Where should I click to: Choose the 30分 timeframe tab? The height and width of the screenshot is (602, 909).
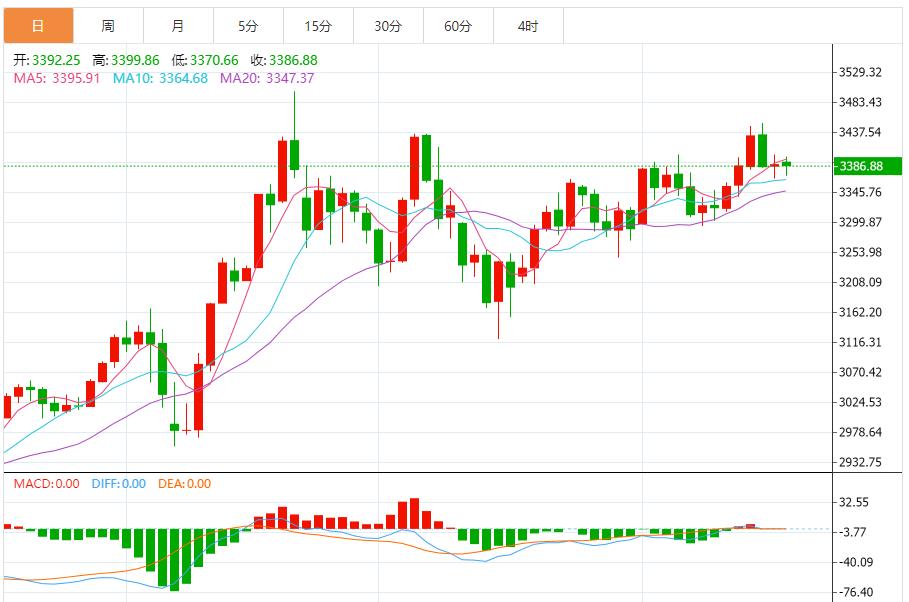click(x=388, y=26)
